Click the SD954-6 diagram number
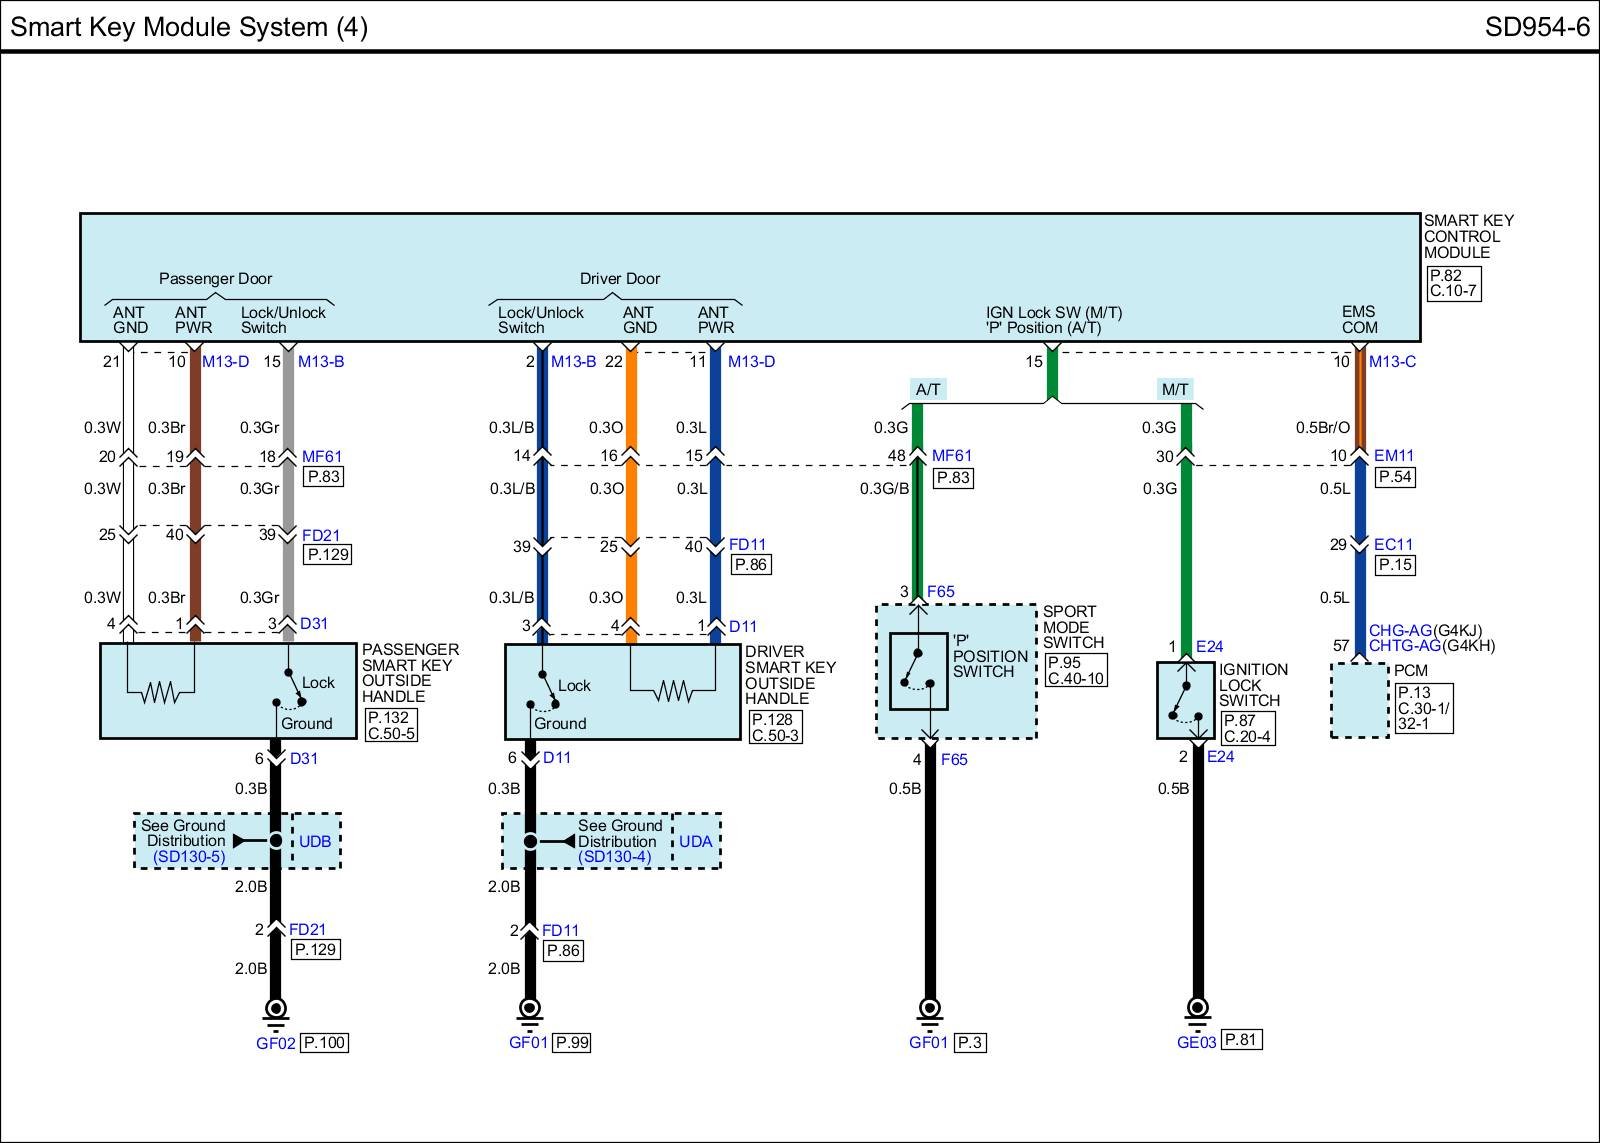Screen dimensions: 1600x1143 (x=1536, y=27)
